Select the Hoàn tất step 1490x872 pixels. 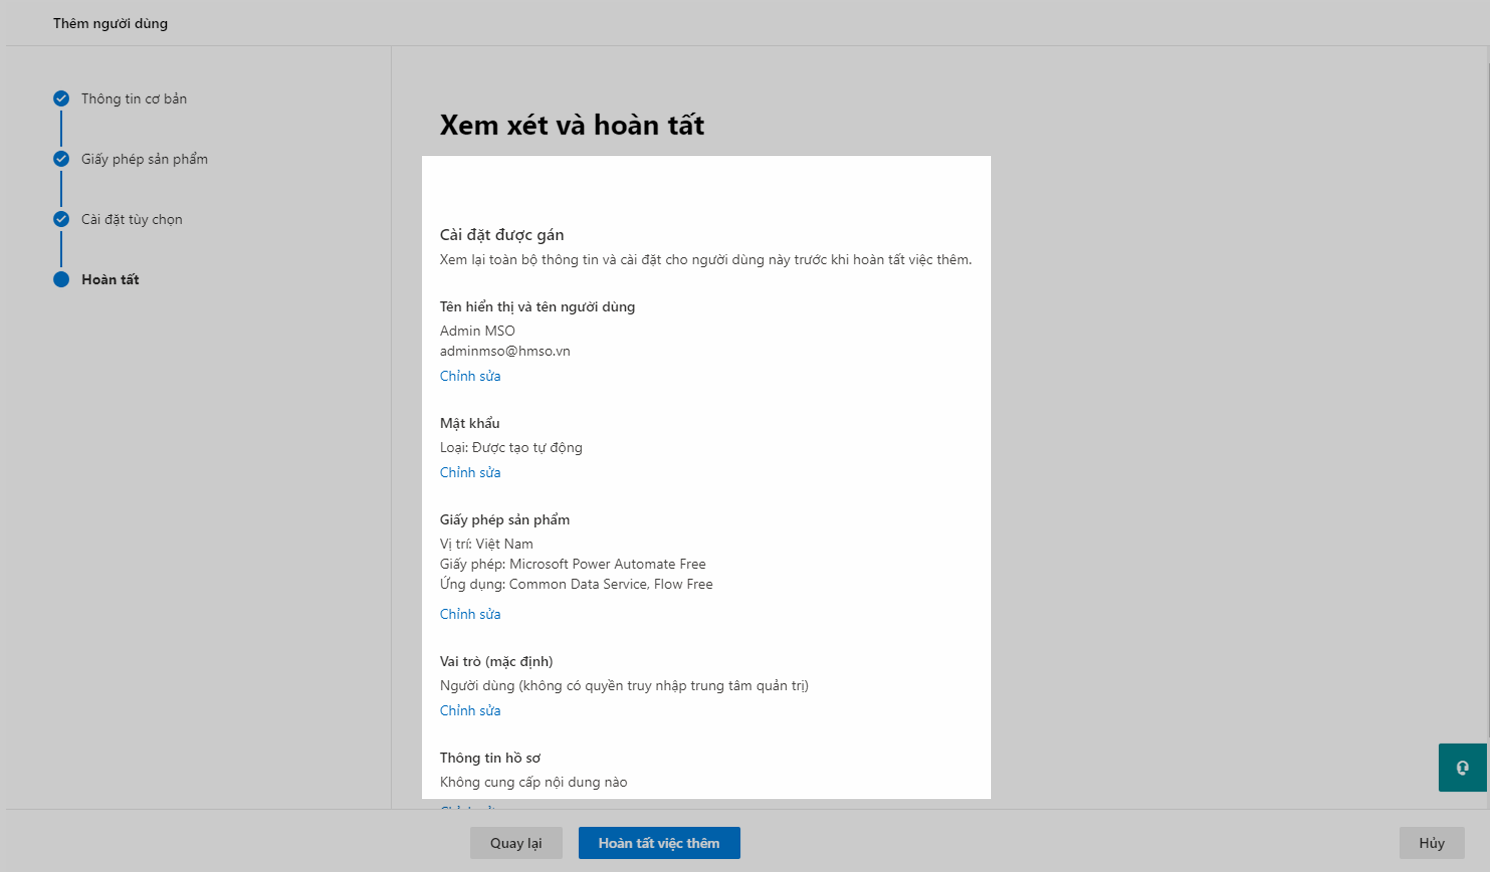pyautogui.click(x=110, y=279)
